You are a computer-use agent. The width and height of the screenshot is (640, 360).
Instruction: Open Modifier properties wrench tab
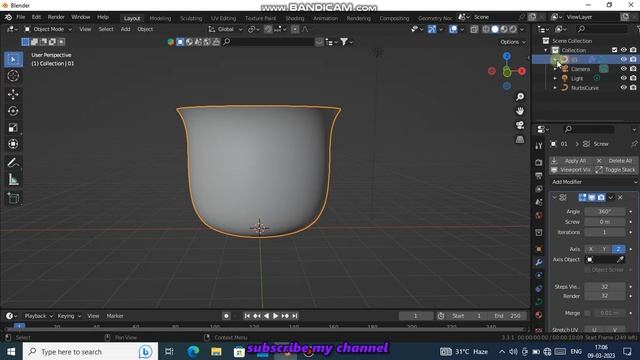click(539, 262)
